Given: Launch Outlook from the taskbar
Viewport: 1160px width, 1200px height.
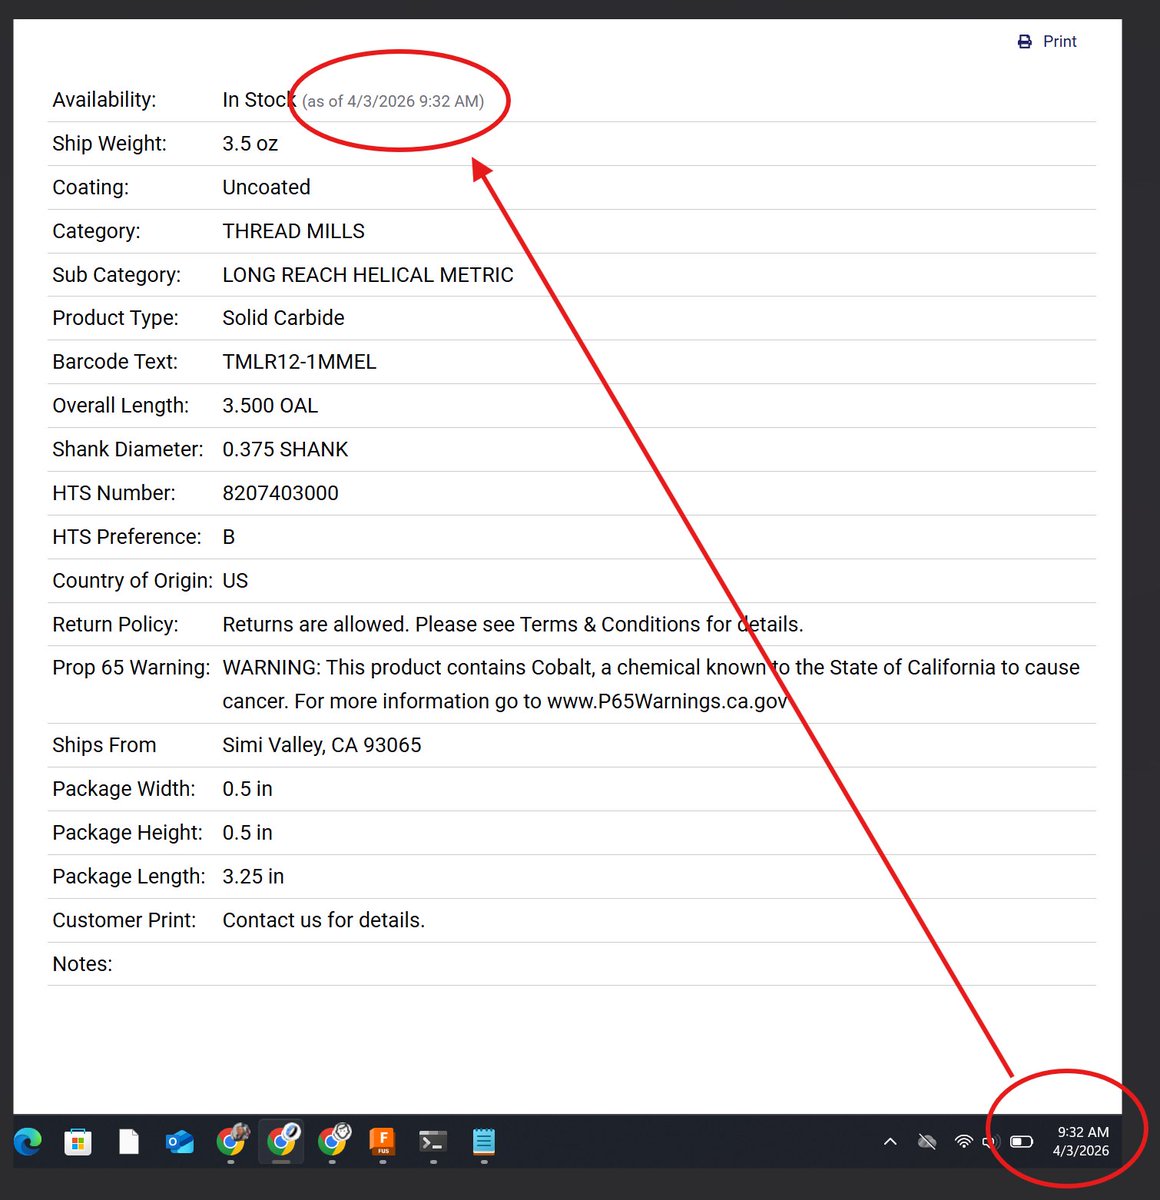Looking at the screenshot, I should pyautogui.click(x=180, y=1141).
